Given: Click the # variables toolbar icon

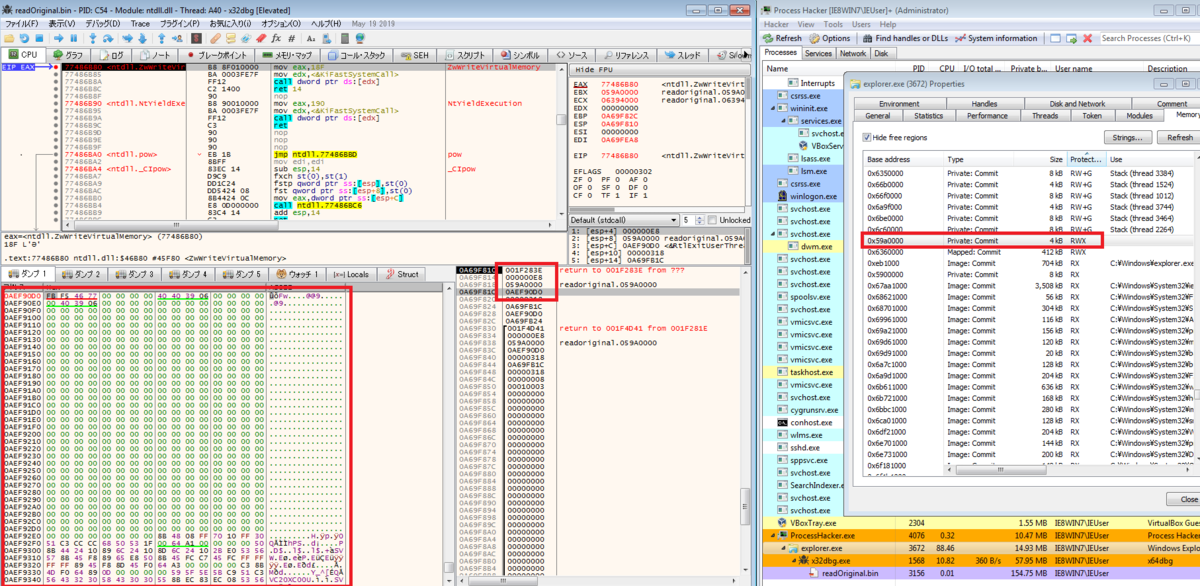Looking at the screenshot, I should coord(291,38).
